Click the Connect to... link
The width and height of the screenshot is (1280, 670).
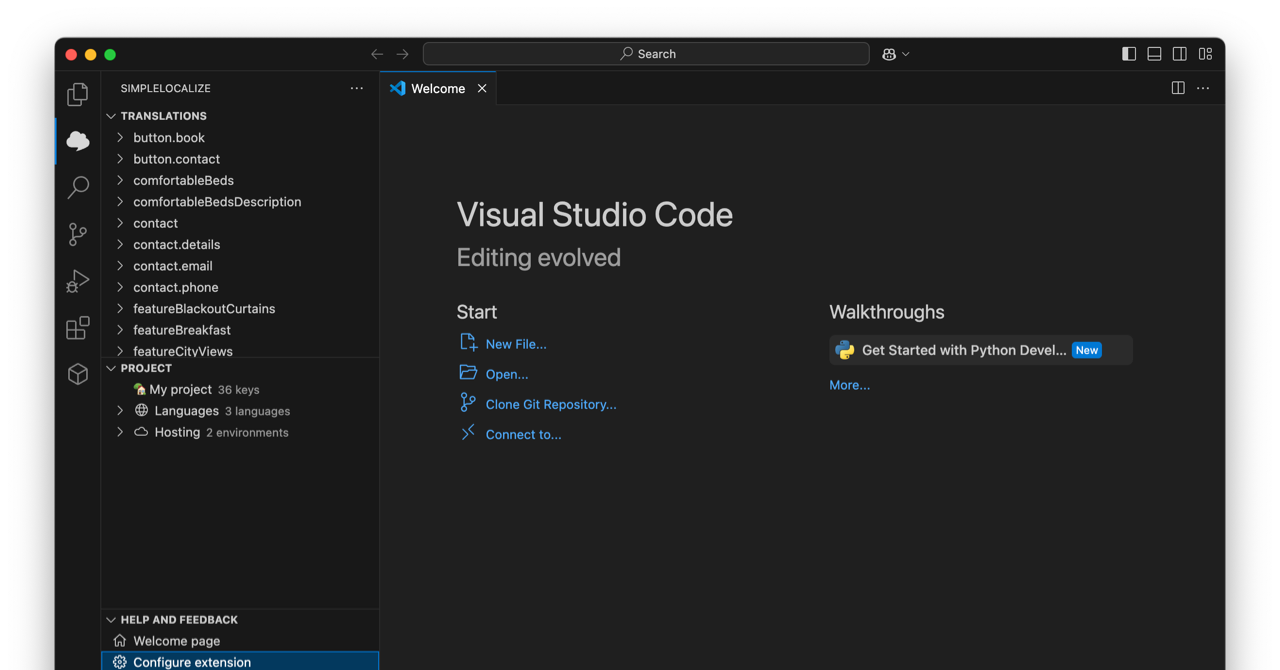[x=523, y=434]
